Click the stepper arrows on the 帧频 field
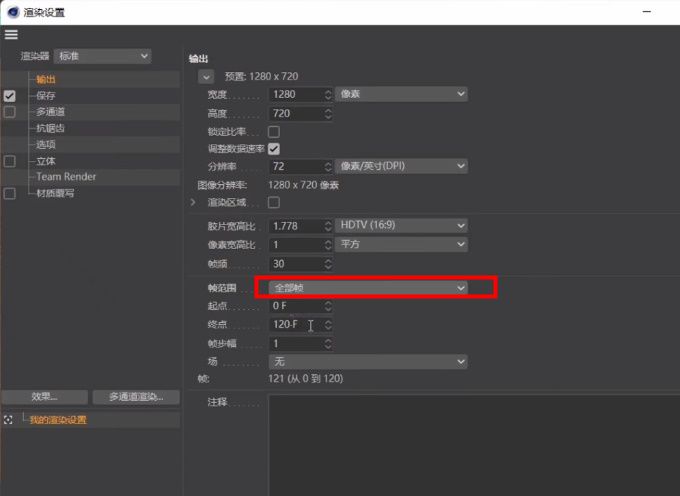The image size is (680, 496). click(328, 264)
